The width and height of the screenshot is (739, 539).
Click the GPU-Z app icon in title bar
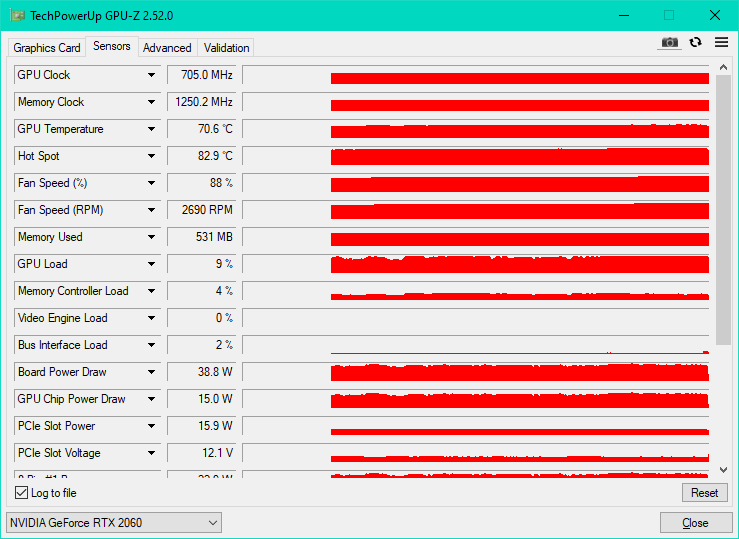click(17, 15)
